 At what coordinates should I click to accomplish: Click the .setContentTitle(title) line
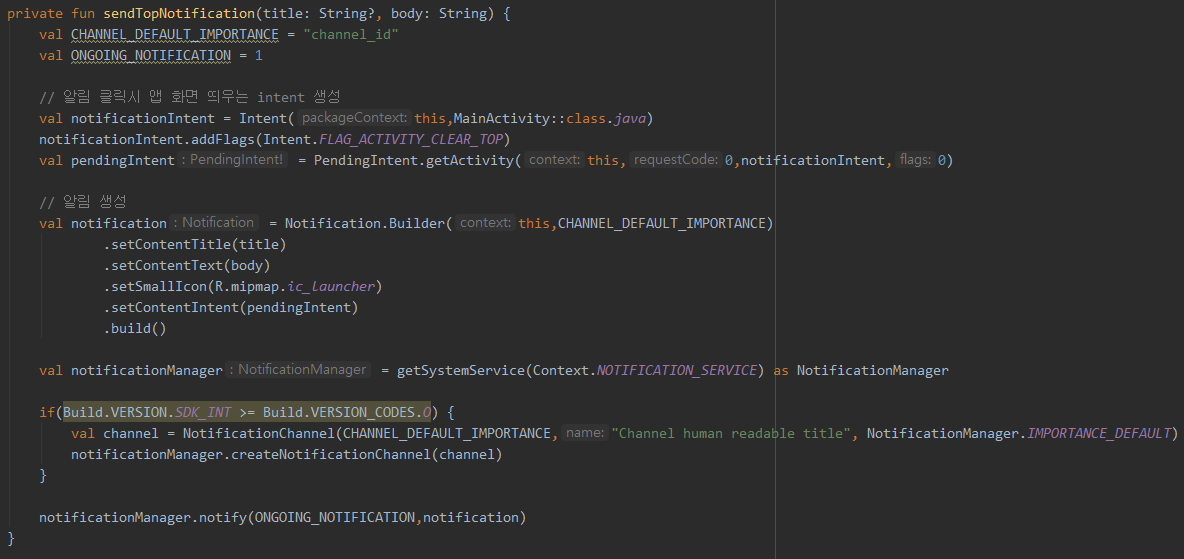195,244
